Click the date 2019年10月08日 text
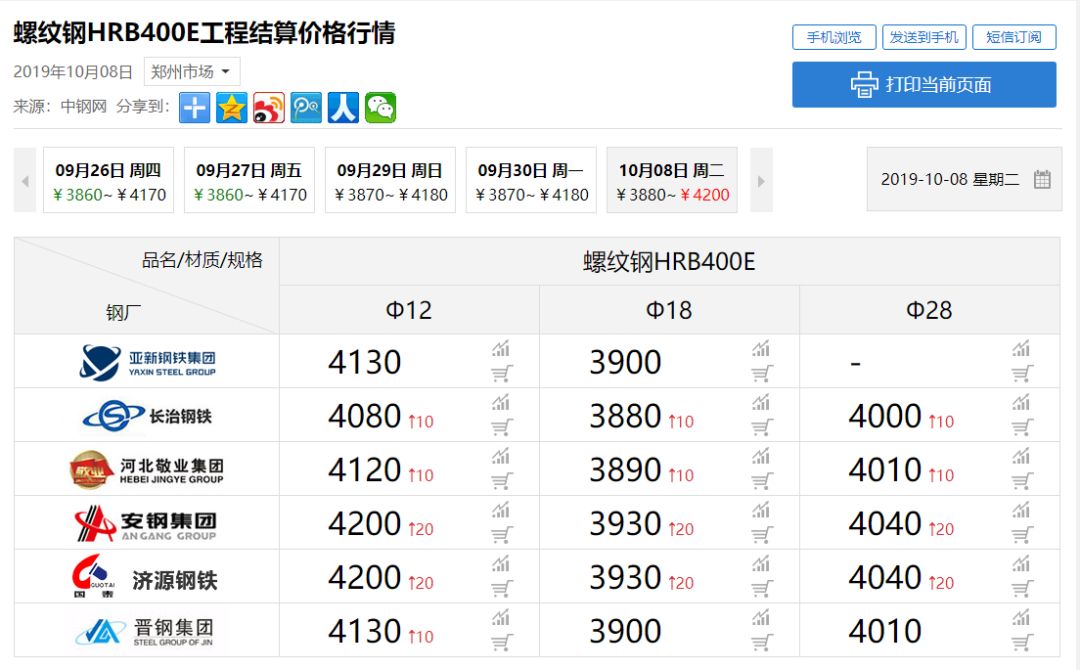 73,72
